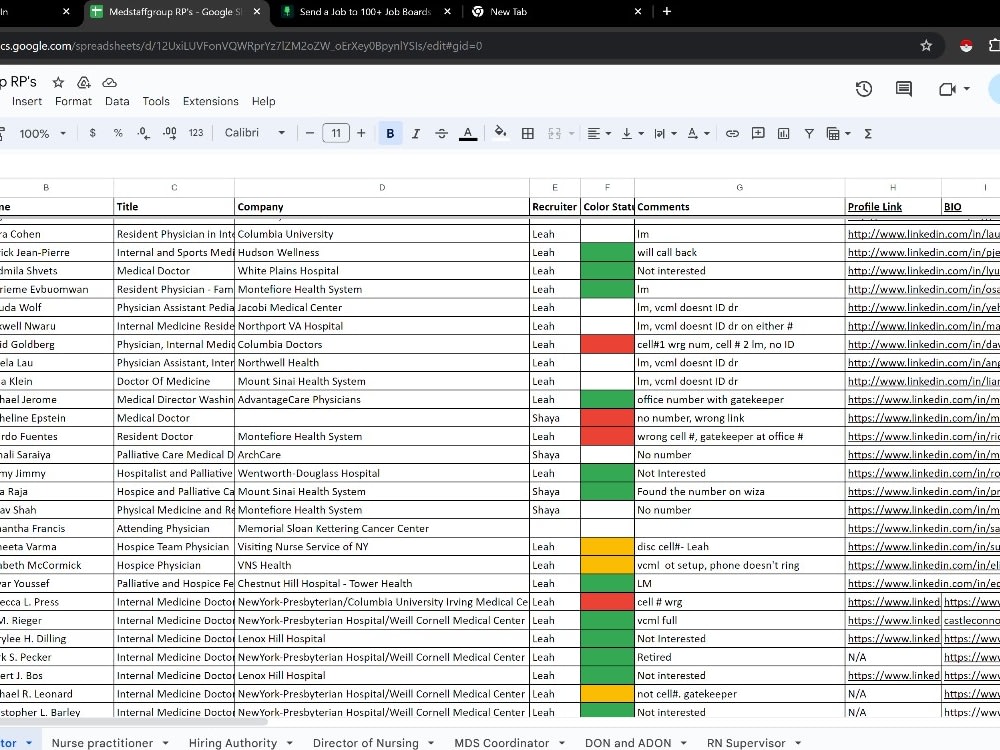Open the Calibri font dropdown
Screen dimensions: 1000x750
(x=254, y=133)
